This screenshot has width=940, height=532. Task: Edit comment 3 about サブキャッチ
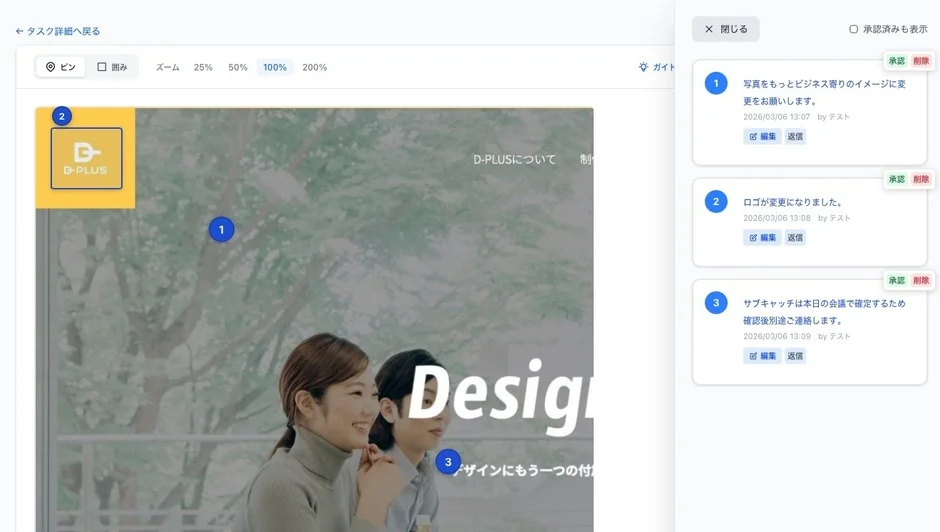(x=763, y=356)
